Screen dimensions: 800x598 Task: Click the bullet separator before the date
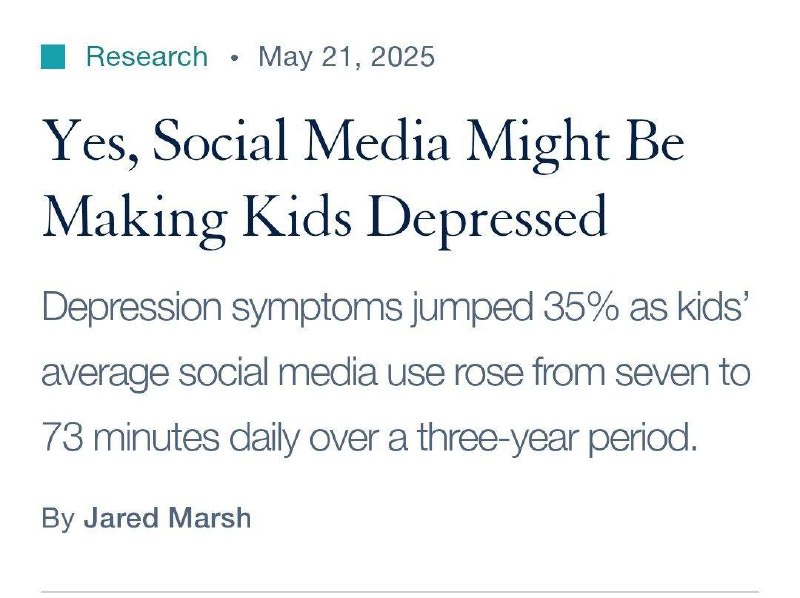coord(234,58)
